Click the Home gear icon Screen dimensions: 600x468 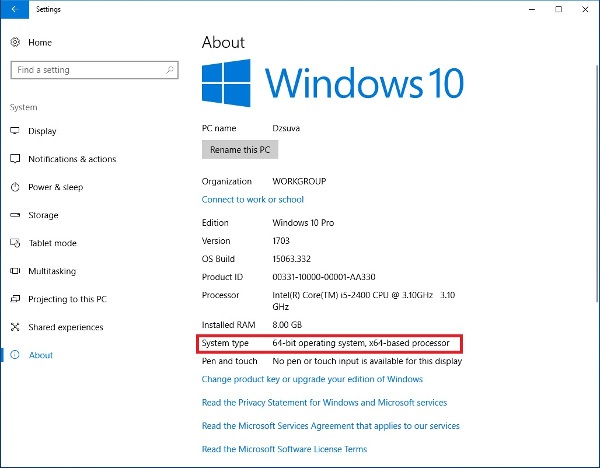tap(15, 42)
